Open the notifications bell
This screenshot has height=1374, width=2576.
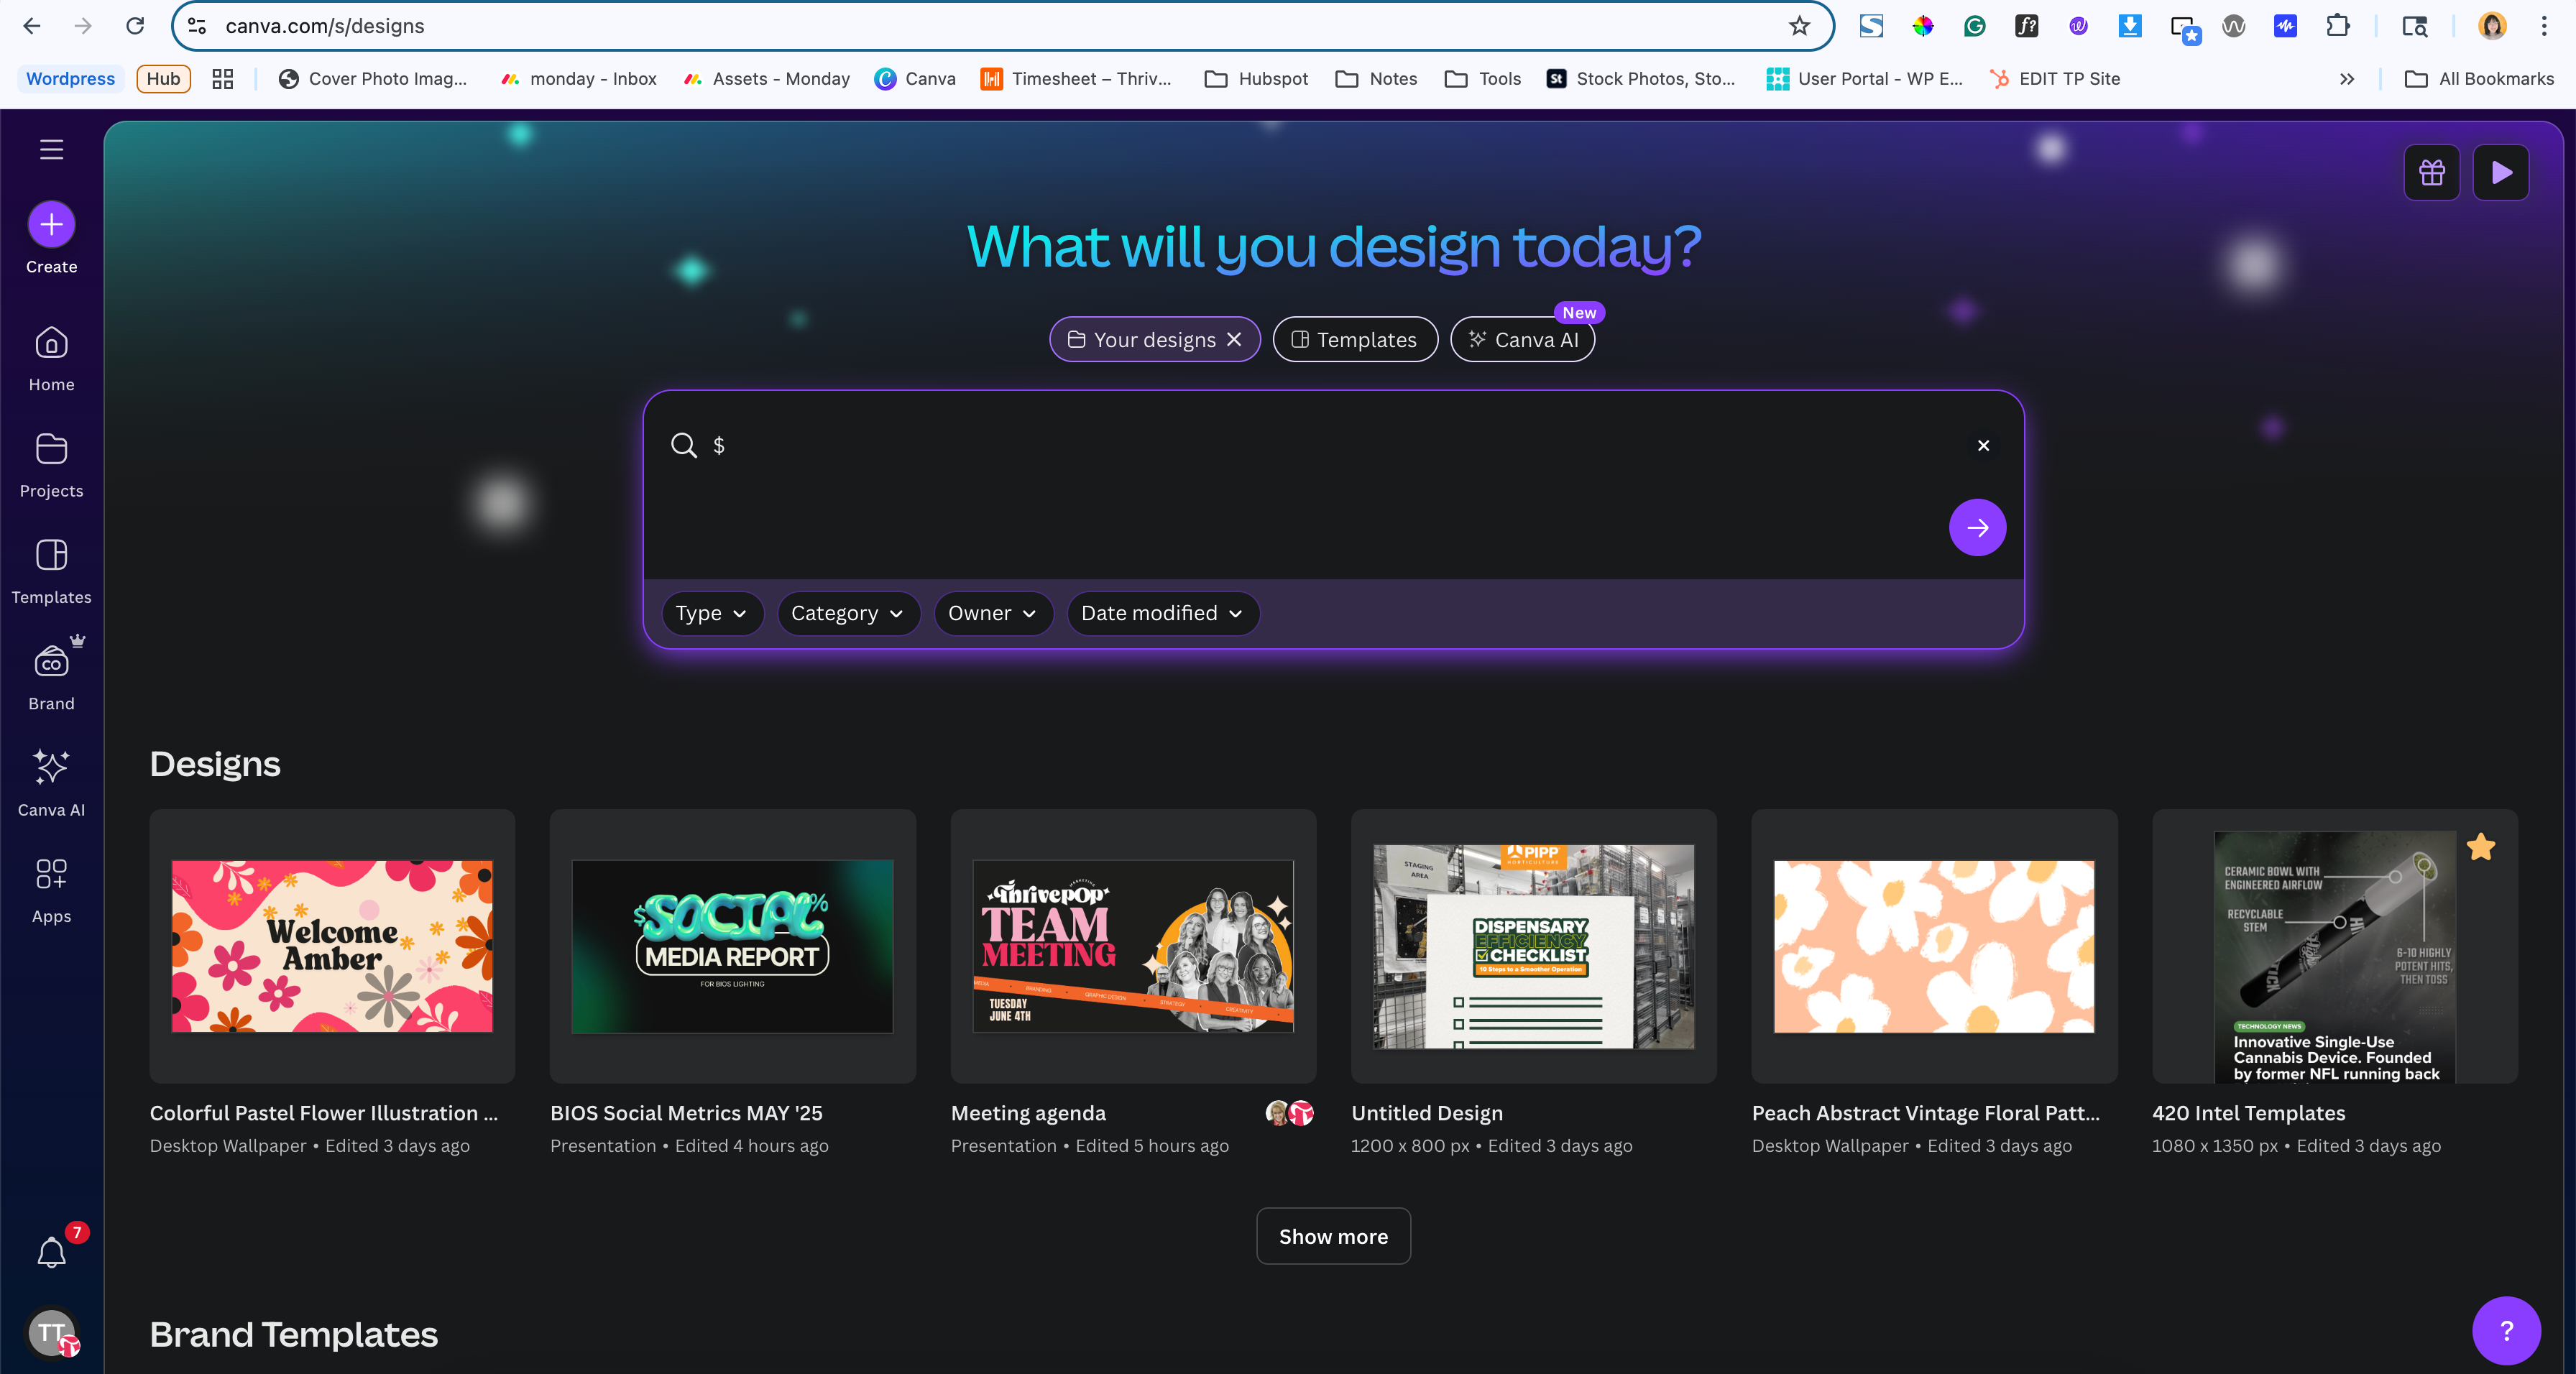(x=51, y=1252)
